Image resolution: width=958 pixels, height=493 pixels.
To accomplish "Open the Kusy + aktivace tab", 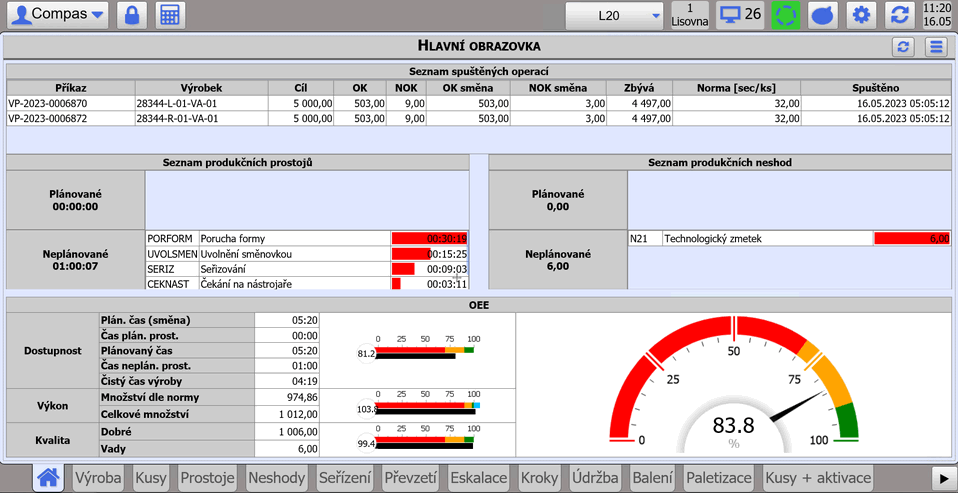I will click(818, 478).
